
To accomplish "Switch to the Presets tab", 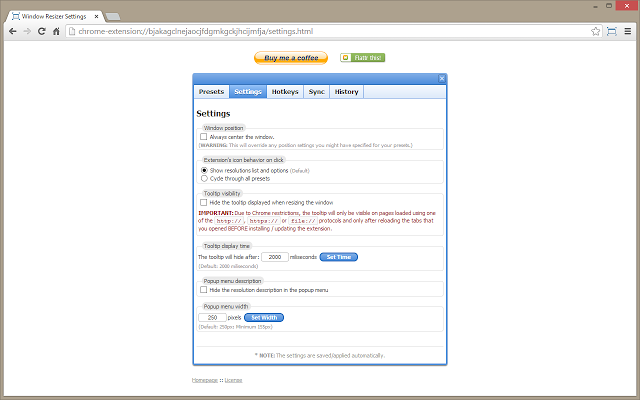I will click(x=211, y=92).
